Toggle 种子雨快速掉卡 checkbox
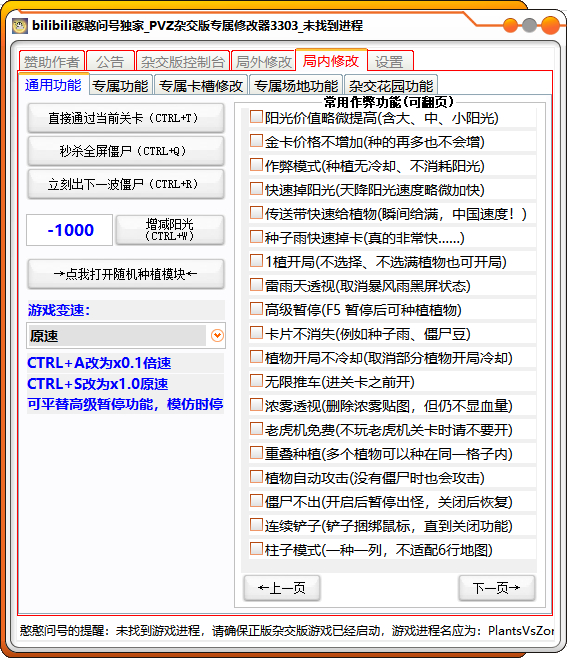Image resolution: width=567 pixels, height=658 pixels. [256, 237]
